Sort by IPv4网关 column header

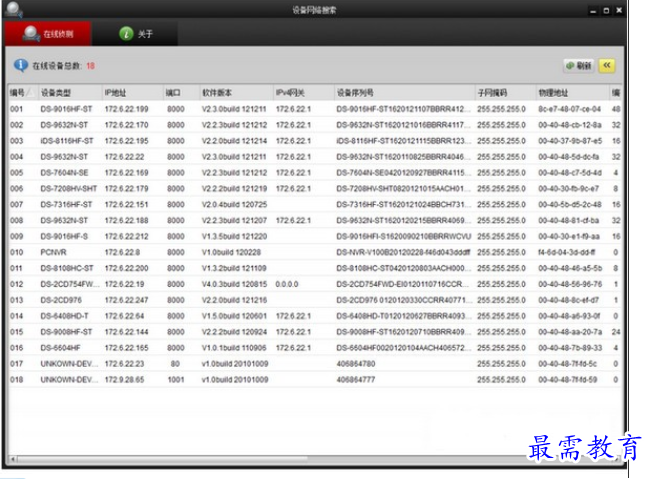[304, 92]
